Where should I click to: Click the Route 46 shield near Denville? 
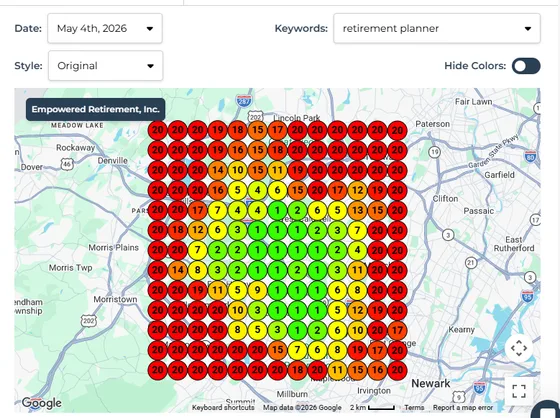[x=67, y=164]
